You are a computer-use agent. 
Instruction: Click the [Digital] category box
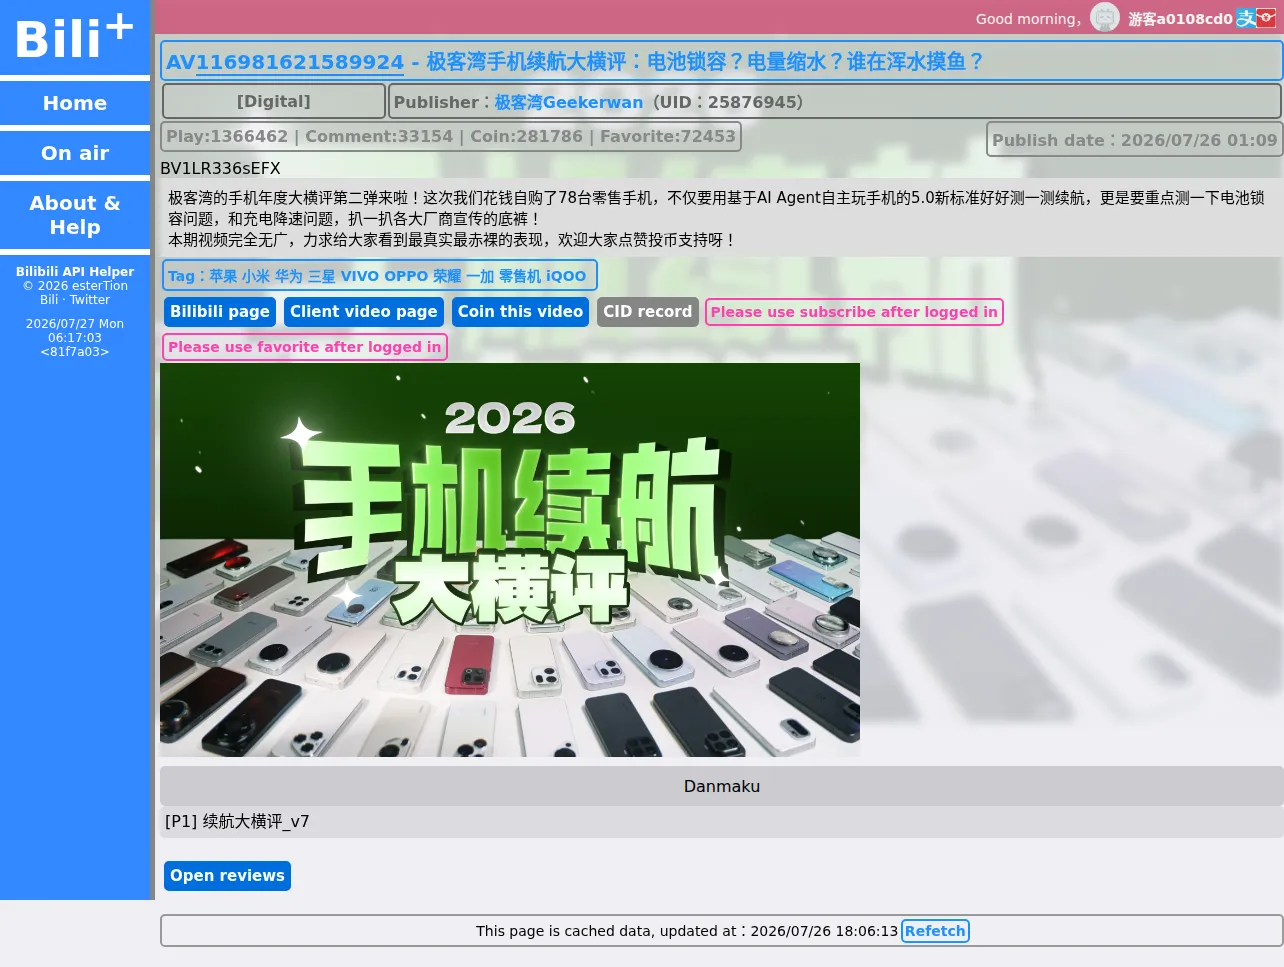pos(274,101)
